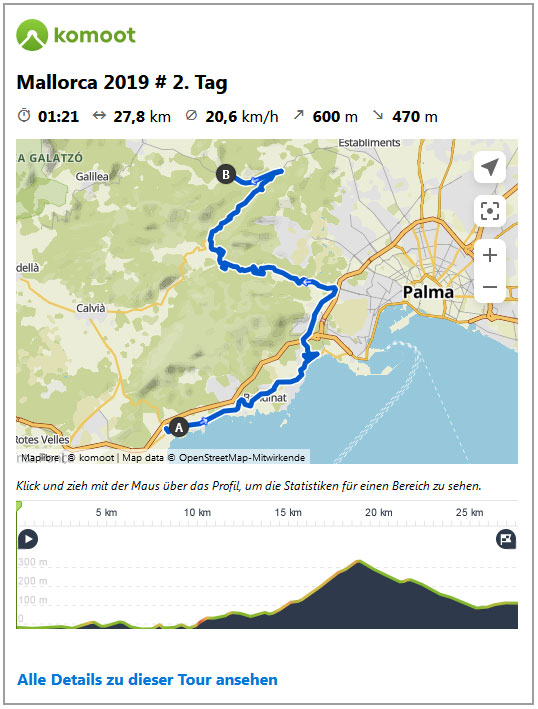Click the Palma city label on the map
Screen dimensions: 538x709
pyautogui.click(x=428, y=292)
